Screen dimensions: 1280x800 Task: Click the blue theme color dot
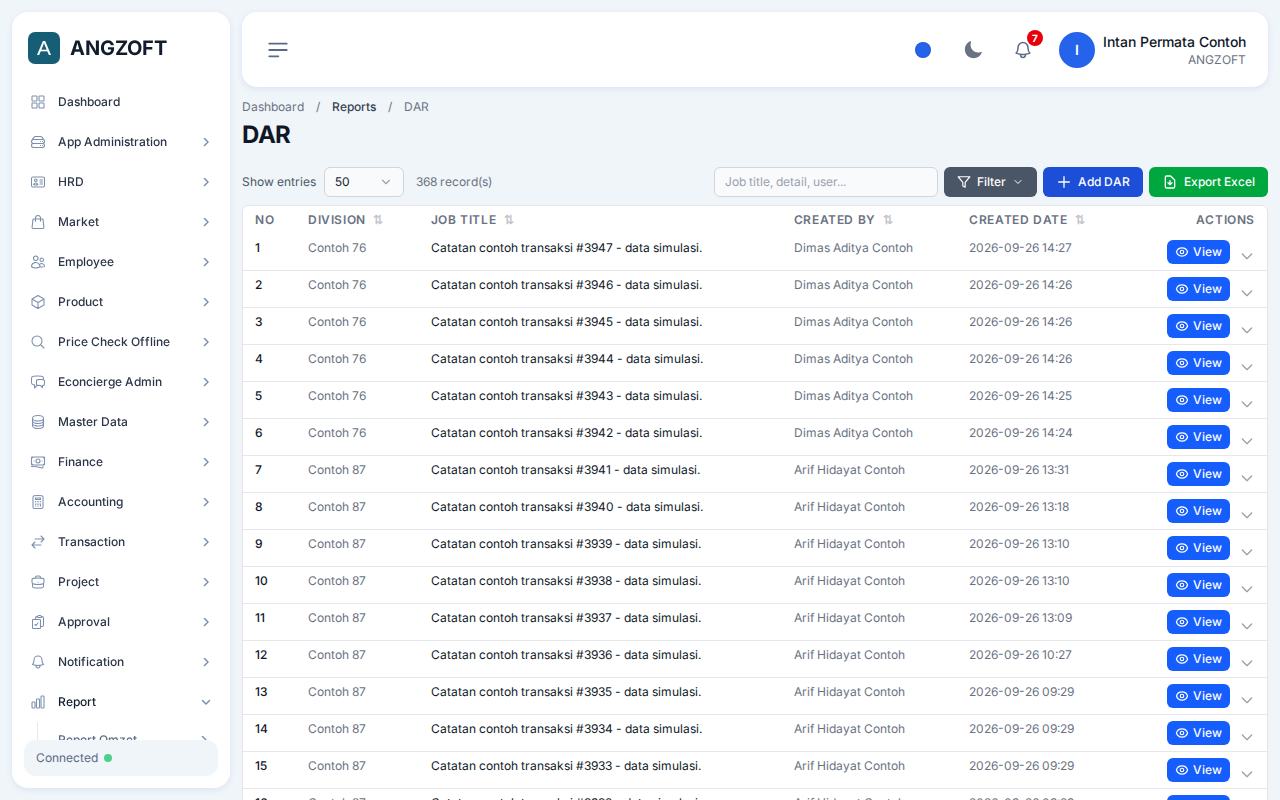pos(923,50)
